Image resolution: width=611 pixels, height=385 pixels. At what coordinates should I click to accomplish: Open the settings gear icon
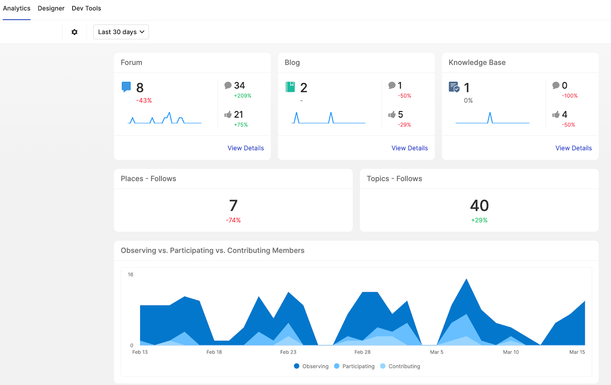click(x=74, y=32)
